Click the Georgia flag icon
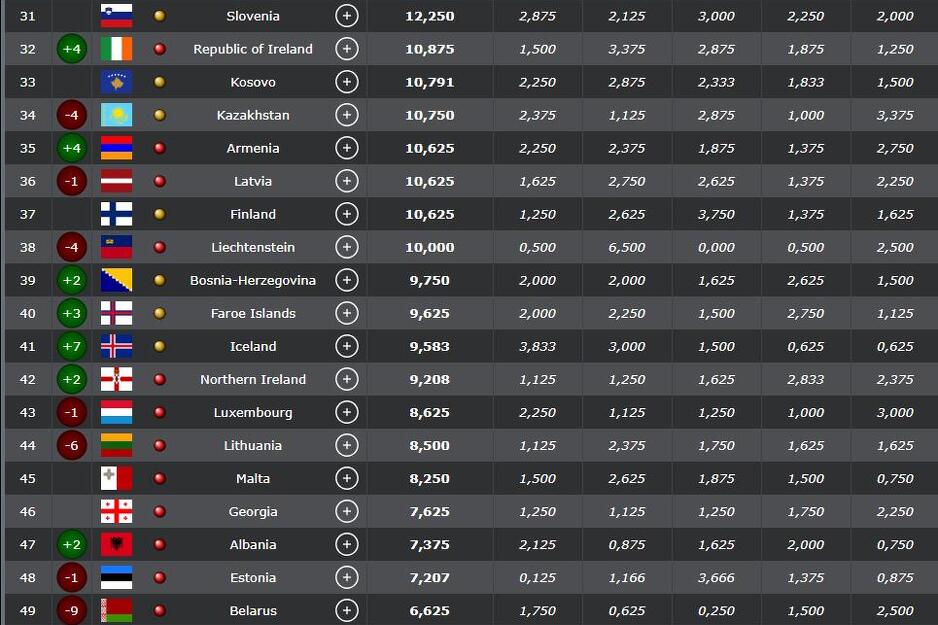938x625 pixels. [116, 511]
